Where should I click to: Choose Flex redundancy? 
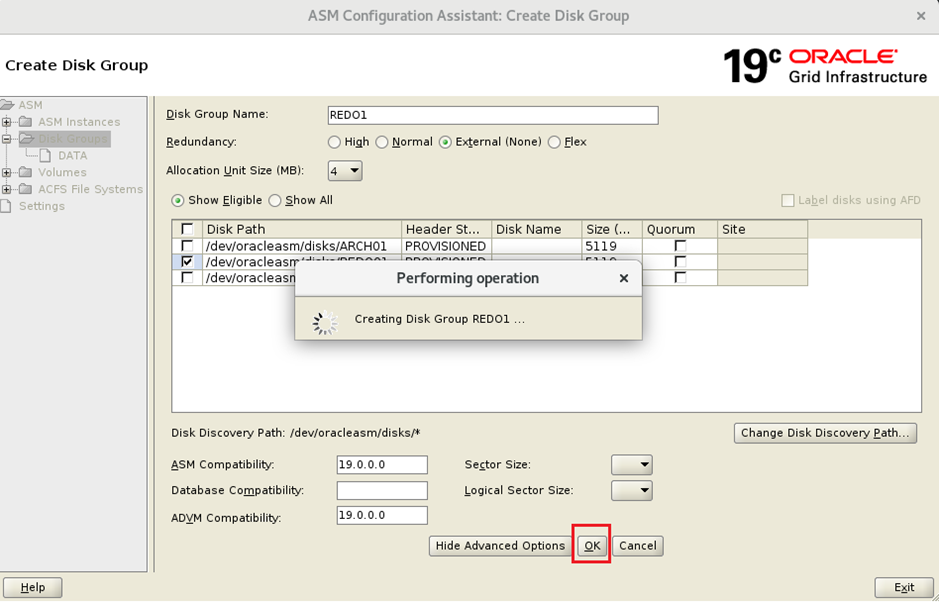pyautogui.click(x=554, y=143)
